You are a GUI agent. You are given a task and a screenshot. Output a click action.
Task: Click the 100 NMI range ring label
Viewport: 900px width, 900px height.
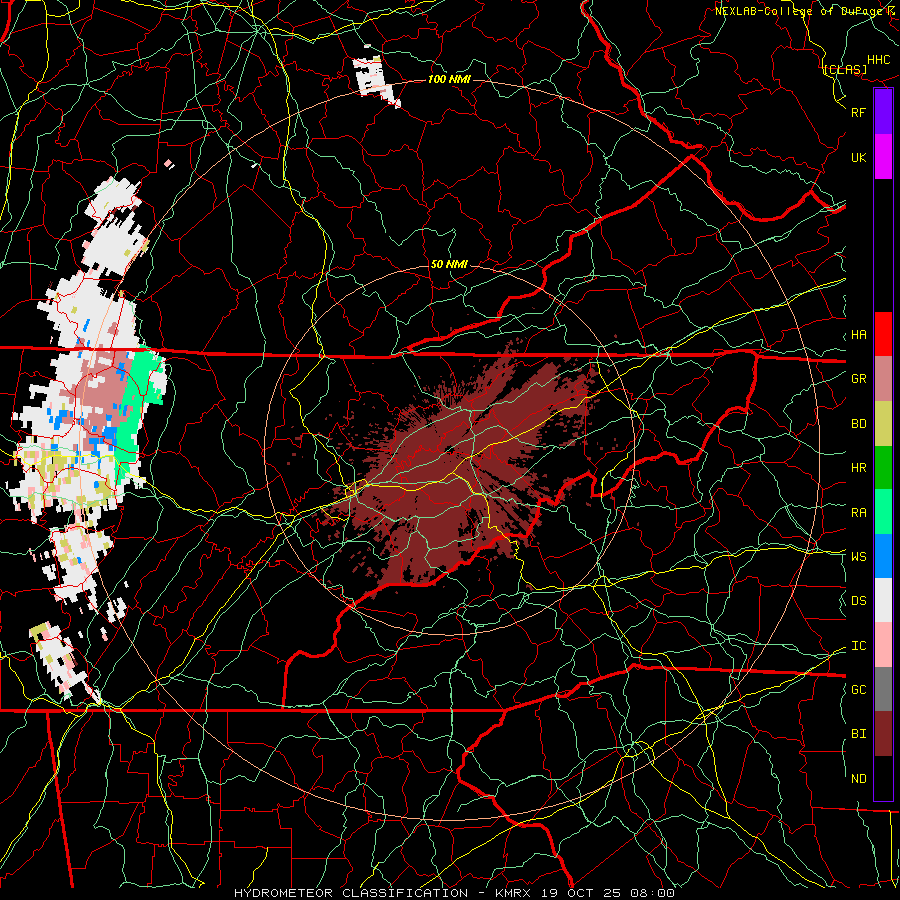click(449, 79)
